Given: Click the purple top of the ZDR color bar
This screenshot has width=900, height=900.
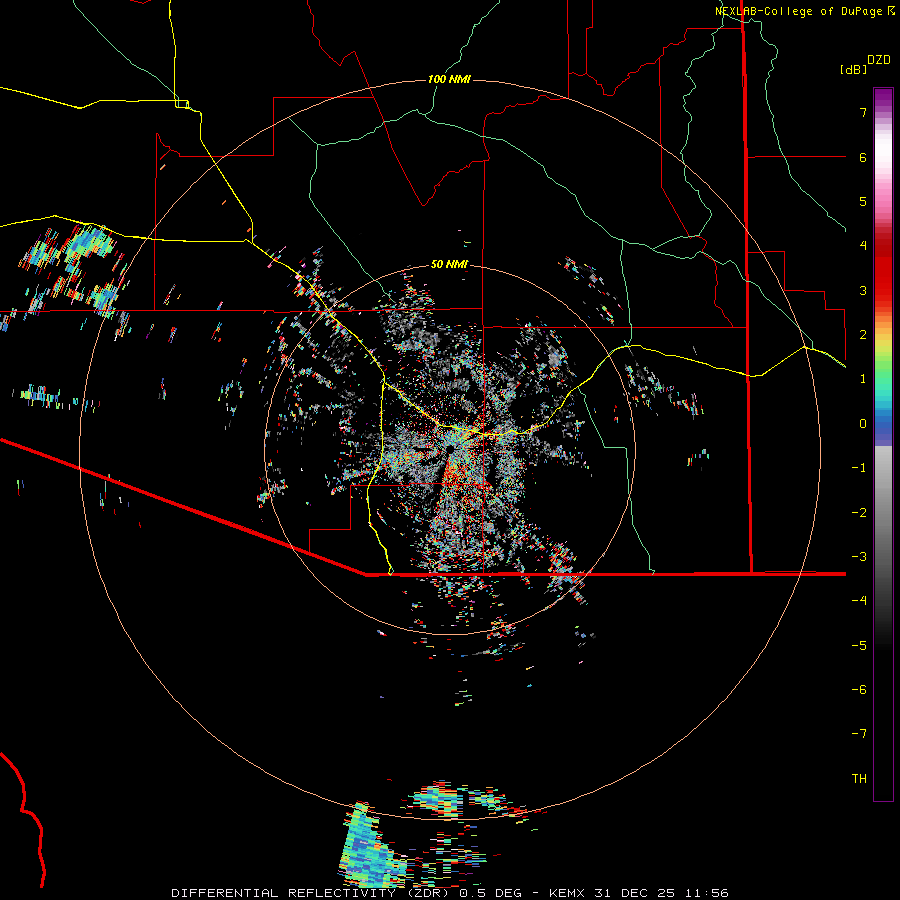Looking at the screenshot, I should point(883,98).
